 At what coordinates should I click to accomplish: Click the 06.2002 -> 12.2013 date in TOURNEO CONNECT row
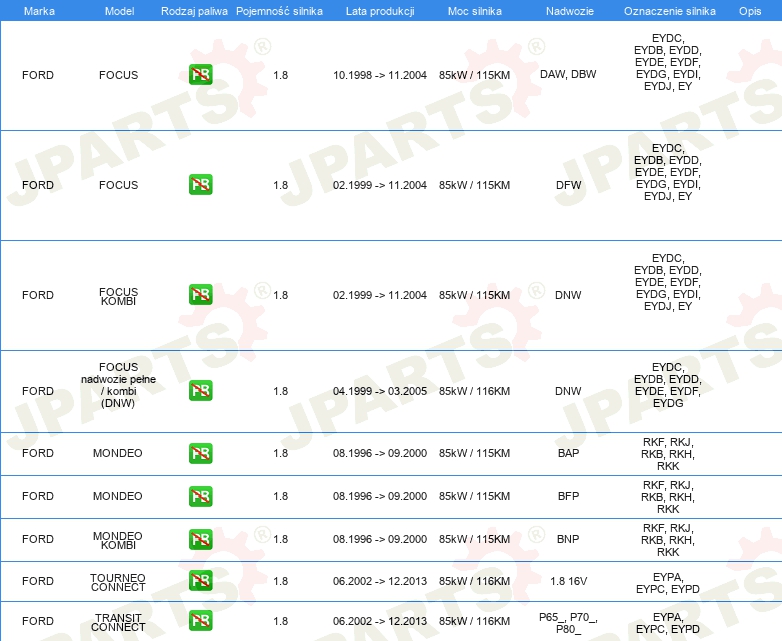380,581
